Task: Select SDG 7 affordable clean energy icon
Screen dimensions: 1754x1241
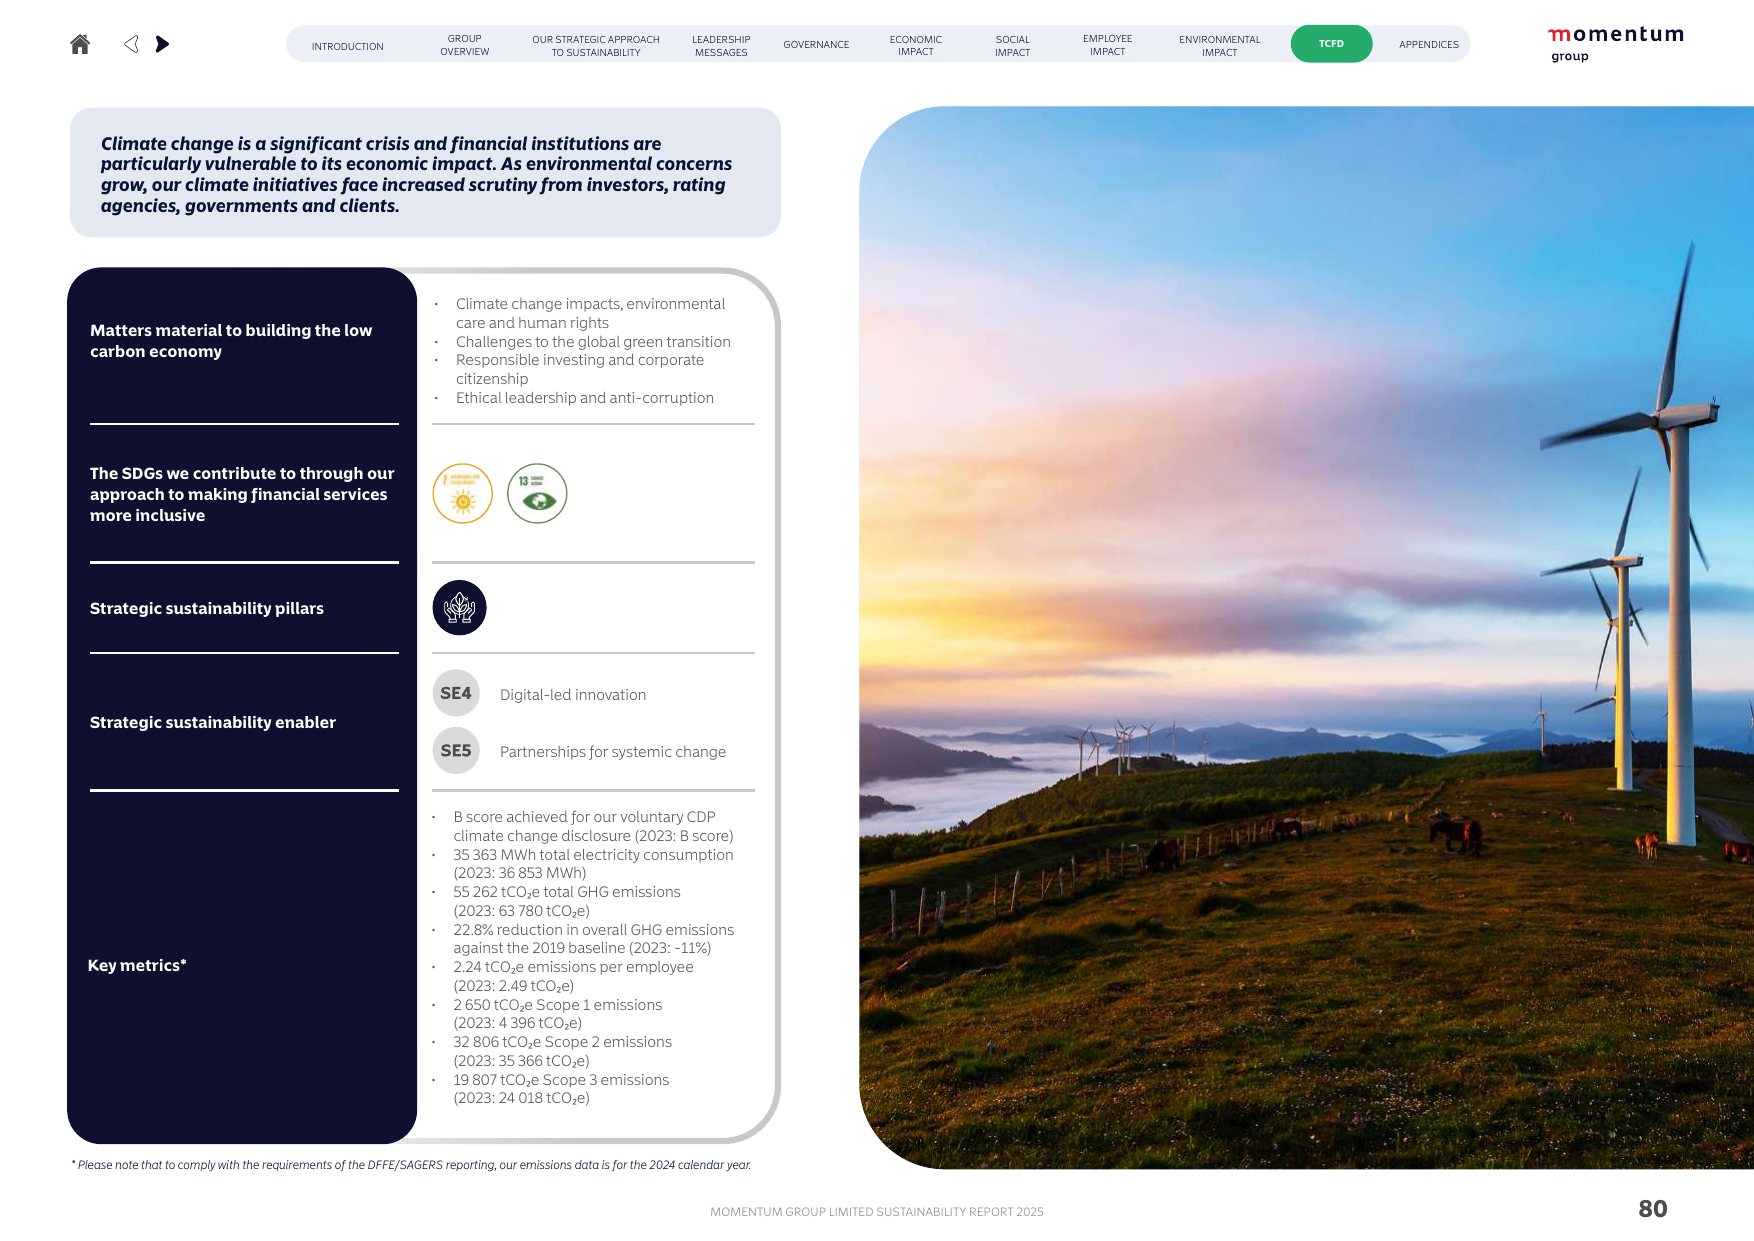Action: pyautogui.click(x=463, y=493)
